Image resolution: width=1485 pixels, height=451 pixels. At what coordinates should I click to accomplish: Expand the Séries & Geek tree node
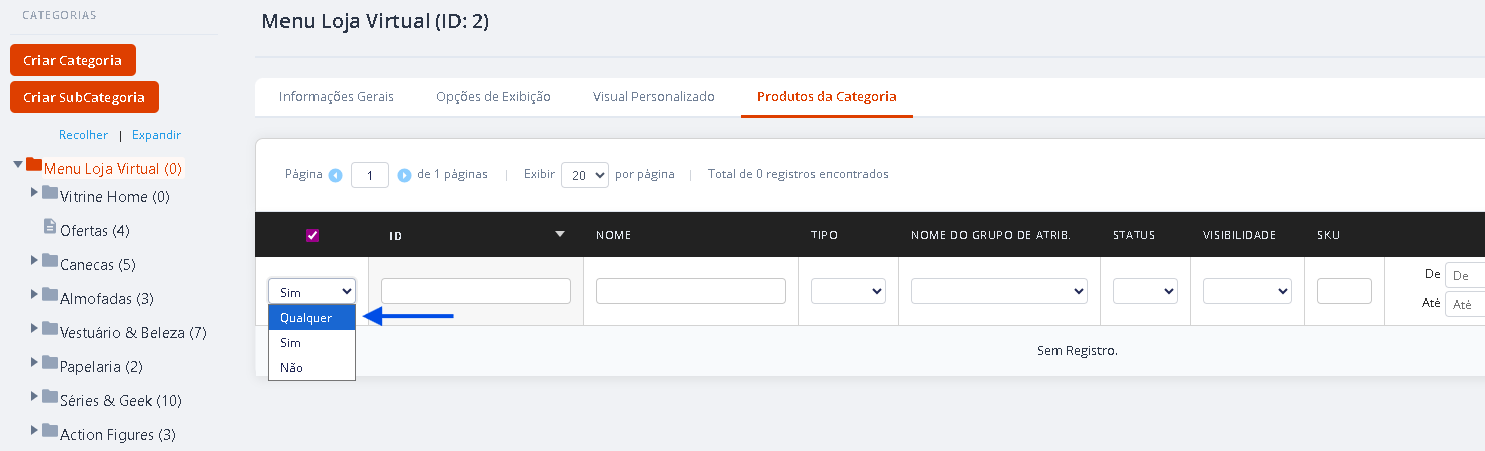pos(35,395)
